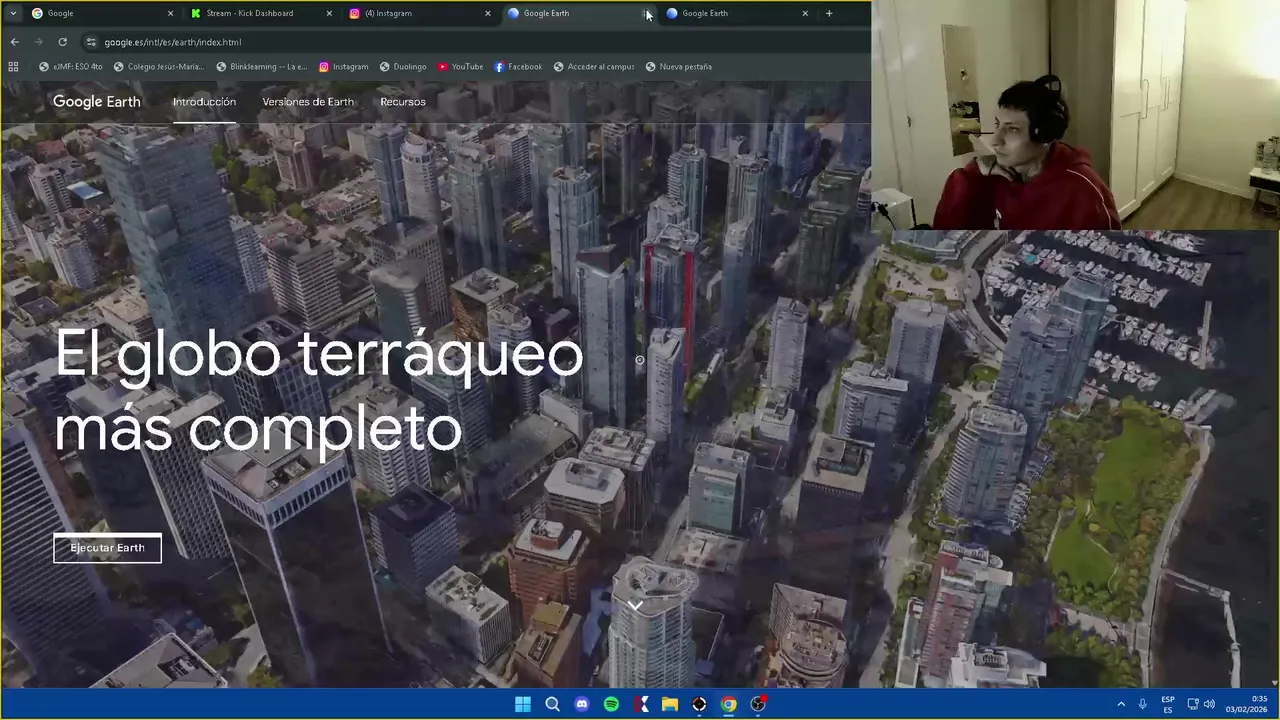This screenshot has height=720, width=1280.
Task: Reload the current page
Action: (x=62, y=42)
